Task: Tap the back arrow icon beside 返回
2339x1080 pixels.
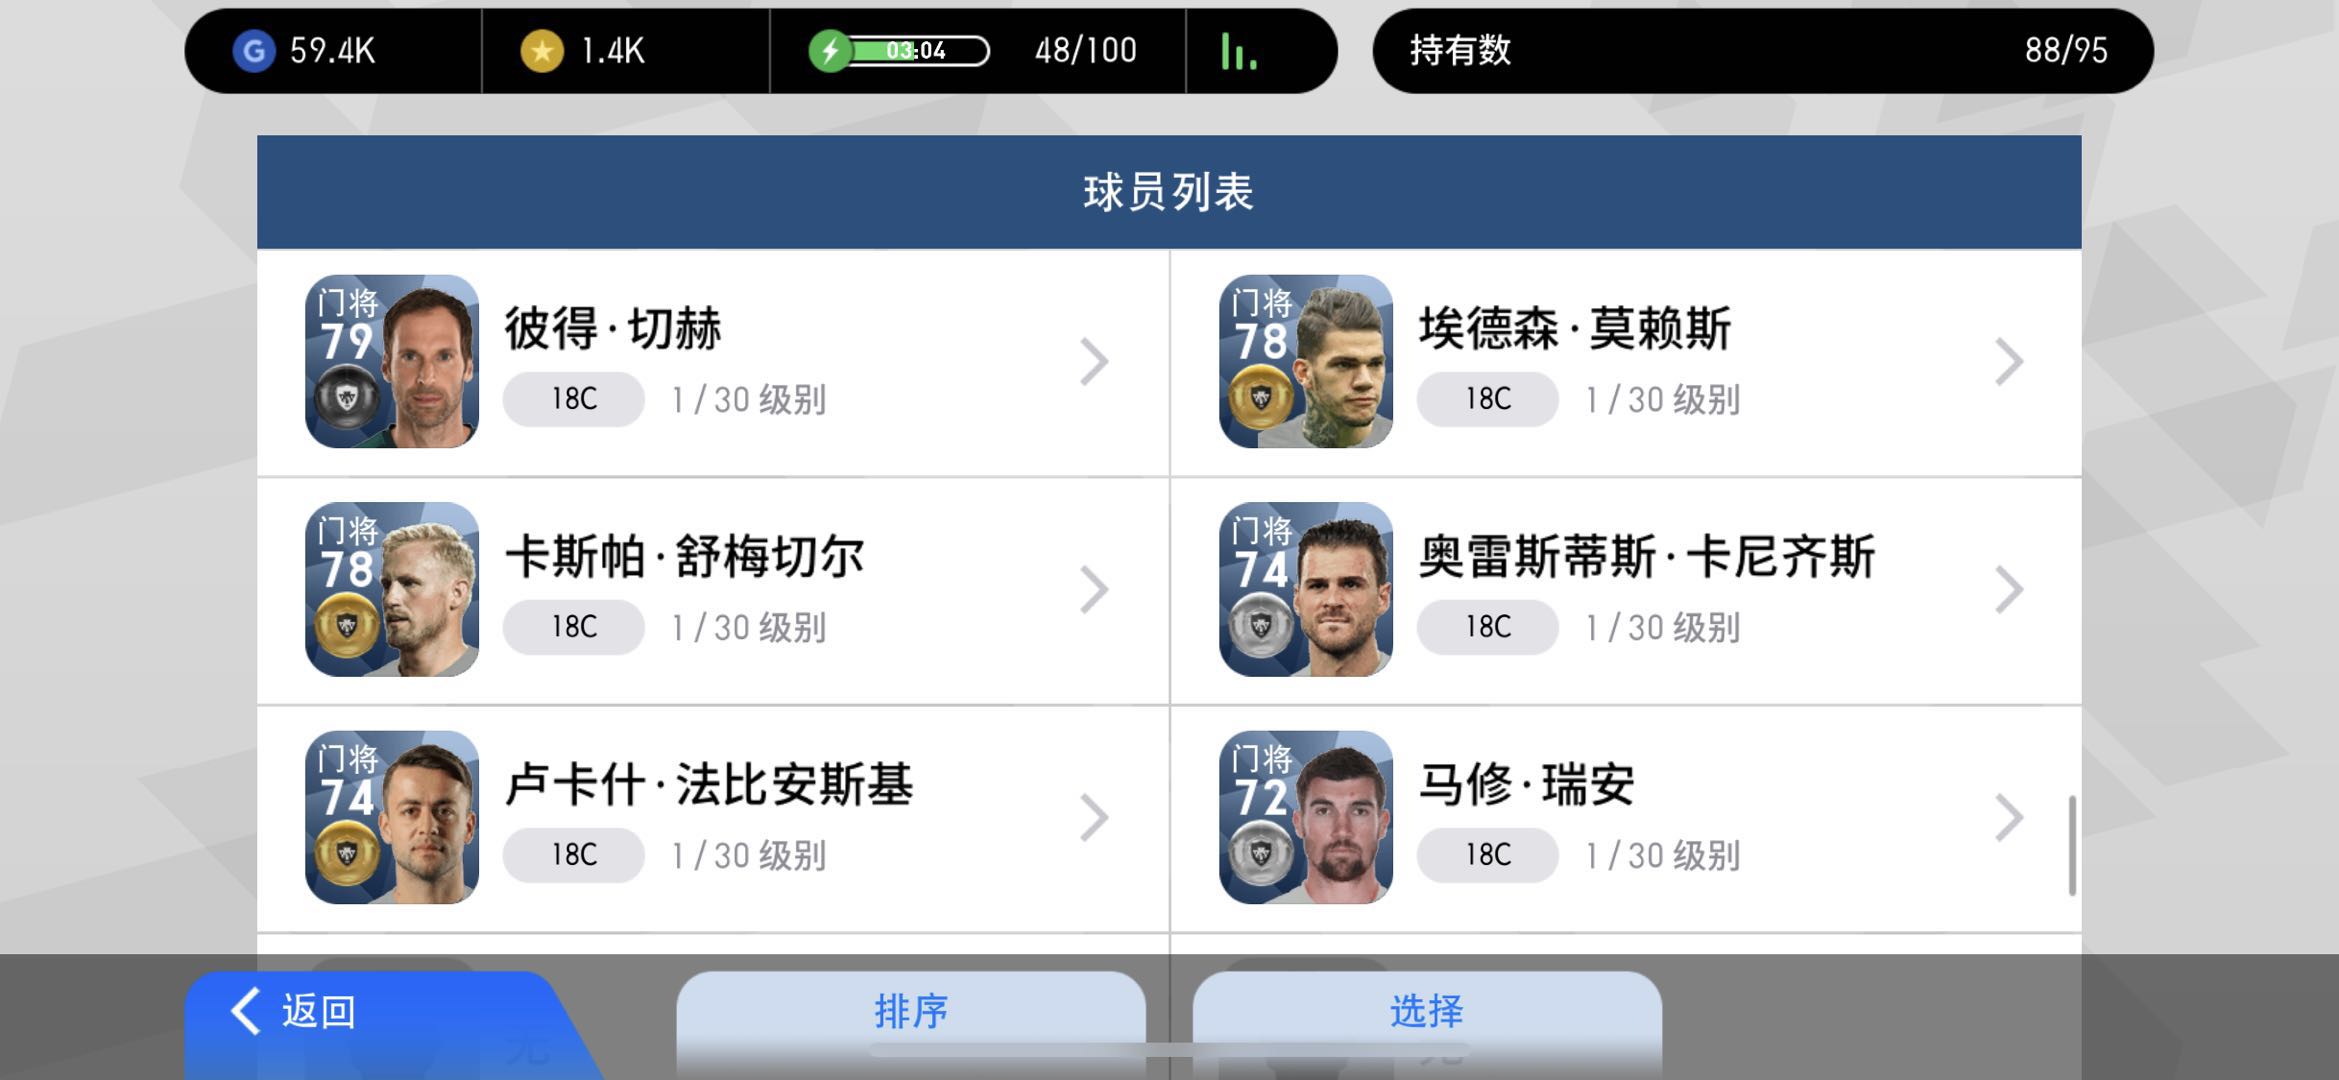Action: 246,1011
